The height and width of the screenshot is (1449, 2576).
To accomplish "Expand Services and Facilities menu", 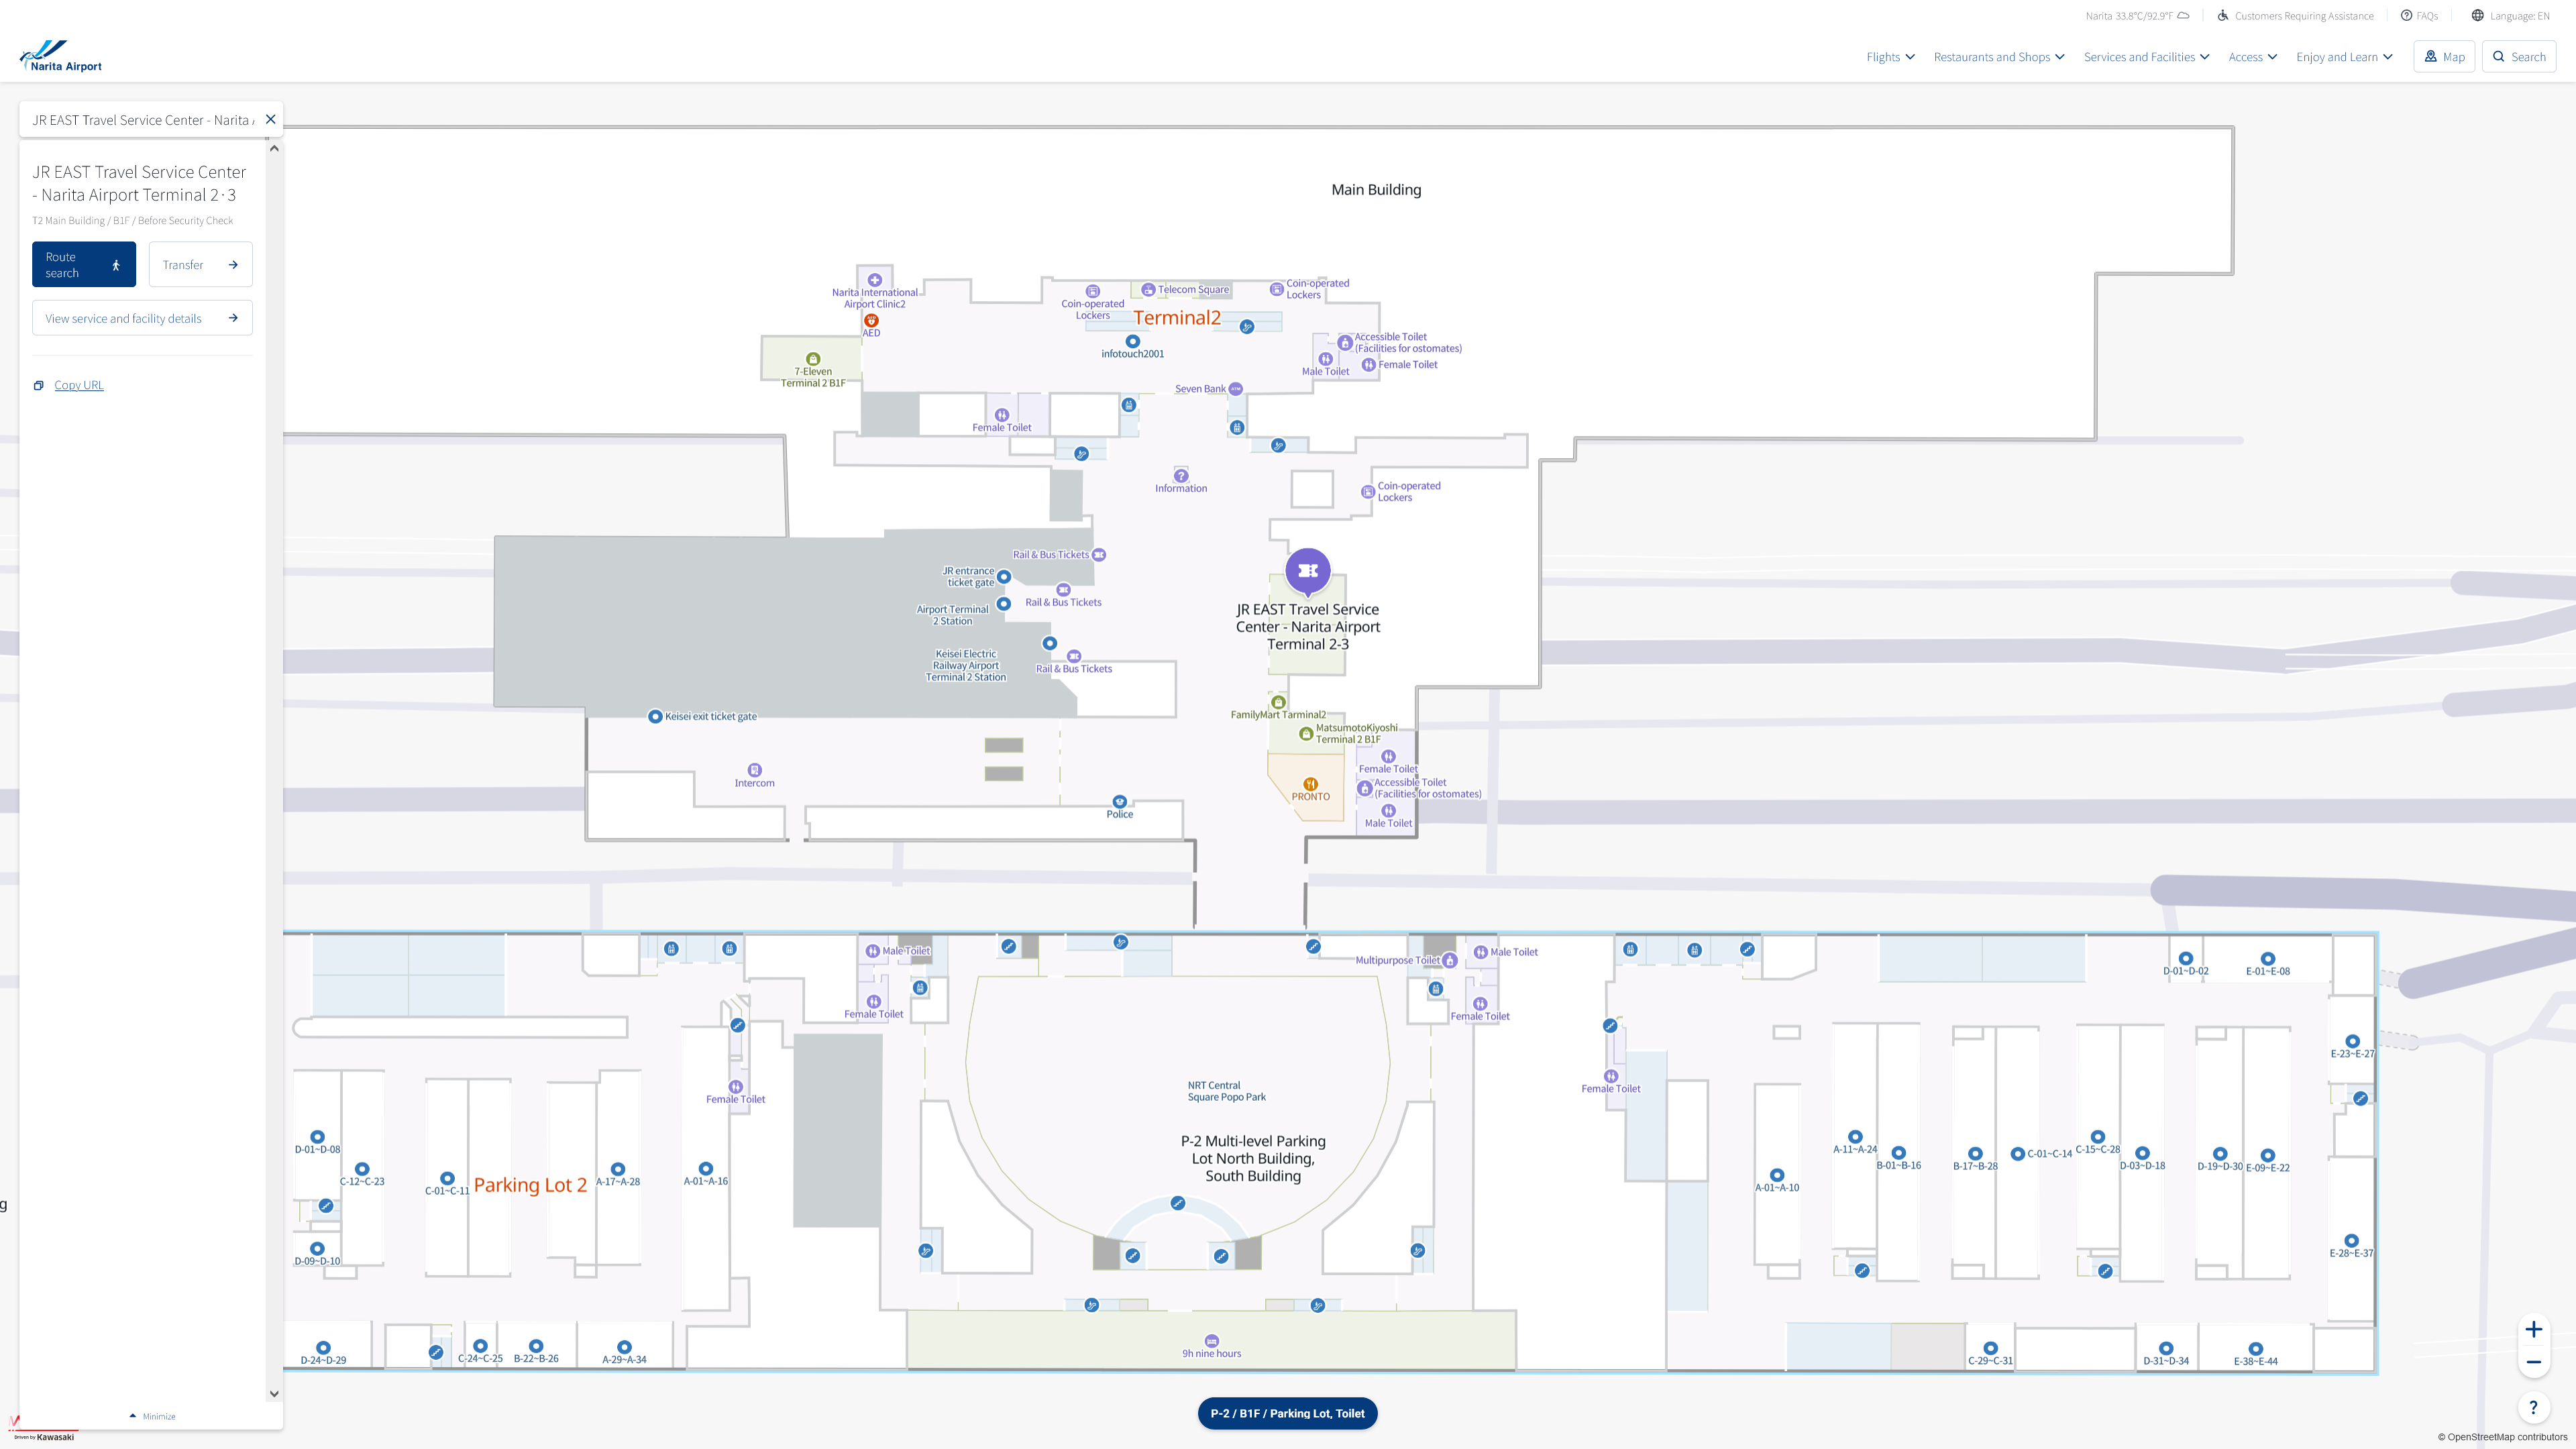I will coord(2147,57).
